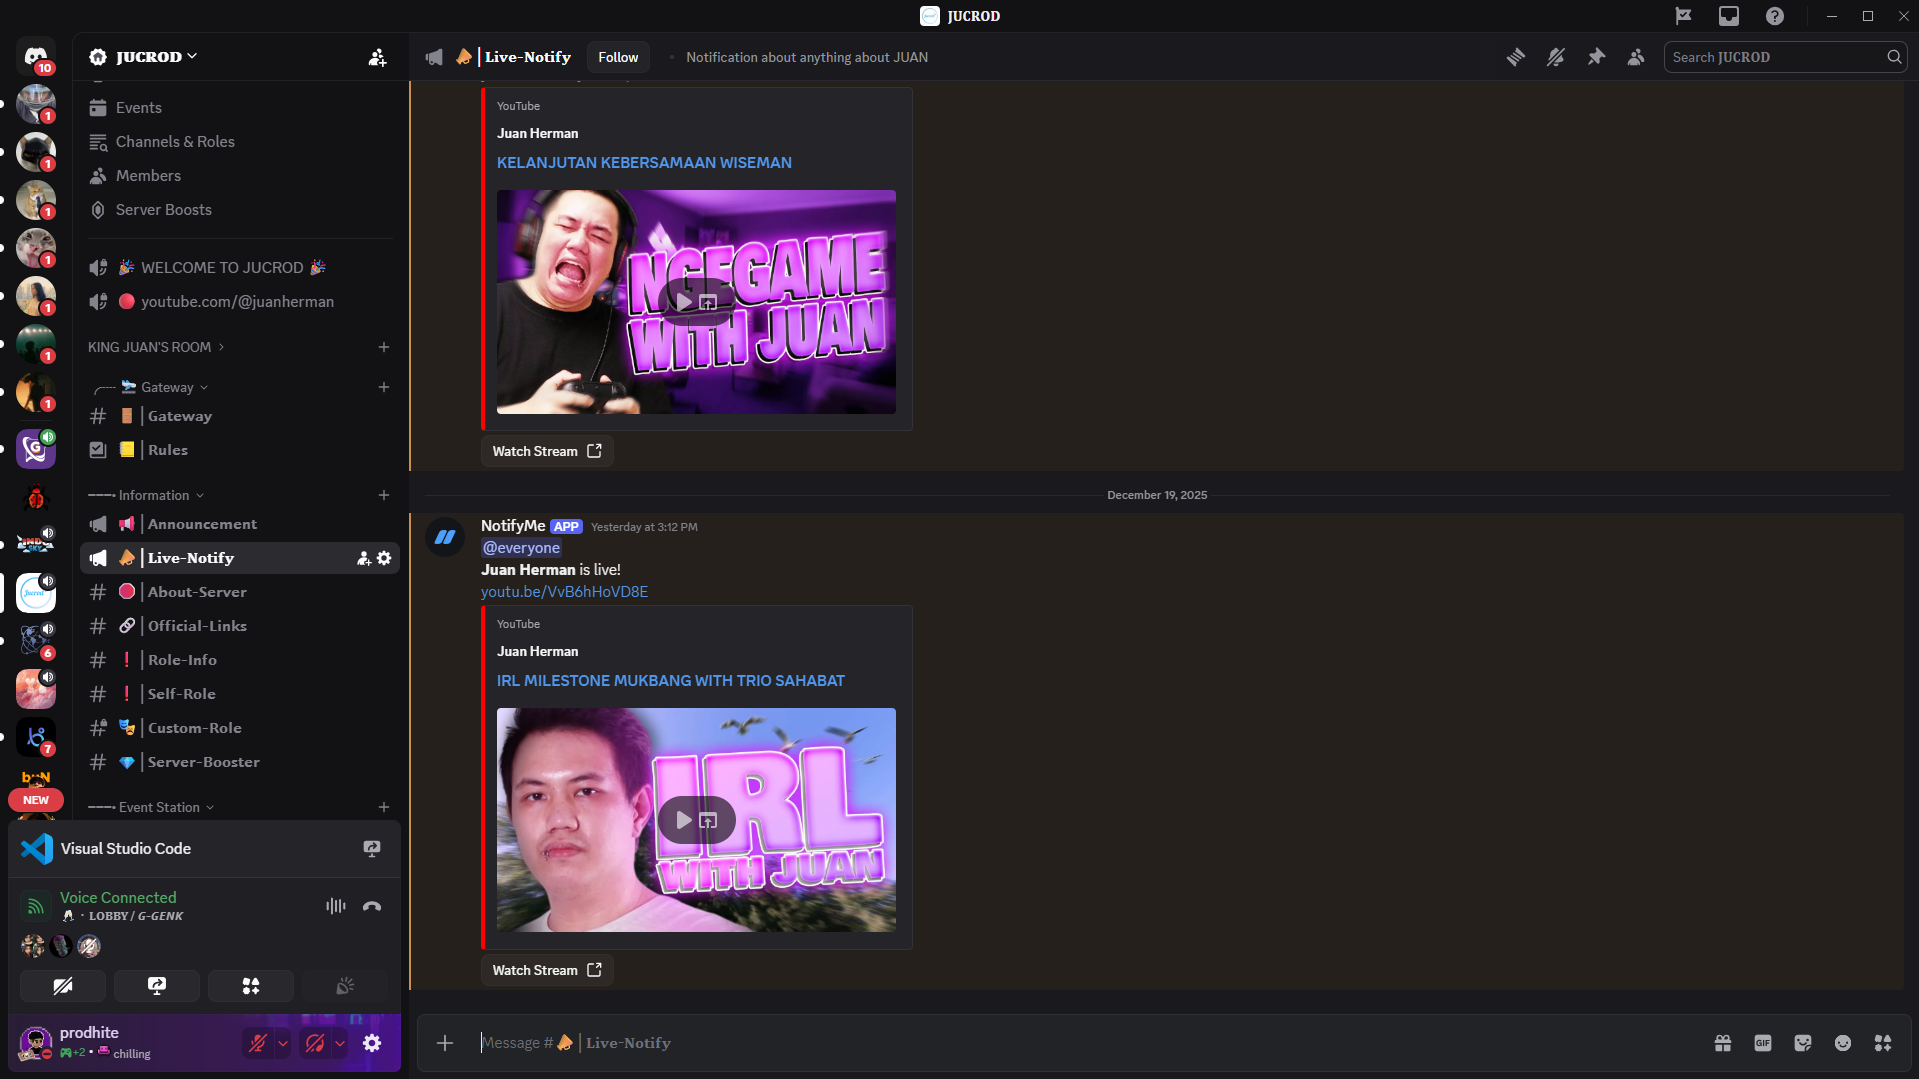Open the inbox icon in title bar
This screenshot has width=1919, height=1079.
pyautogui.click(x=1729, y=16)
